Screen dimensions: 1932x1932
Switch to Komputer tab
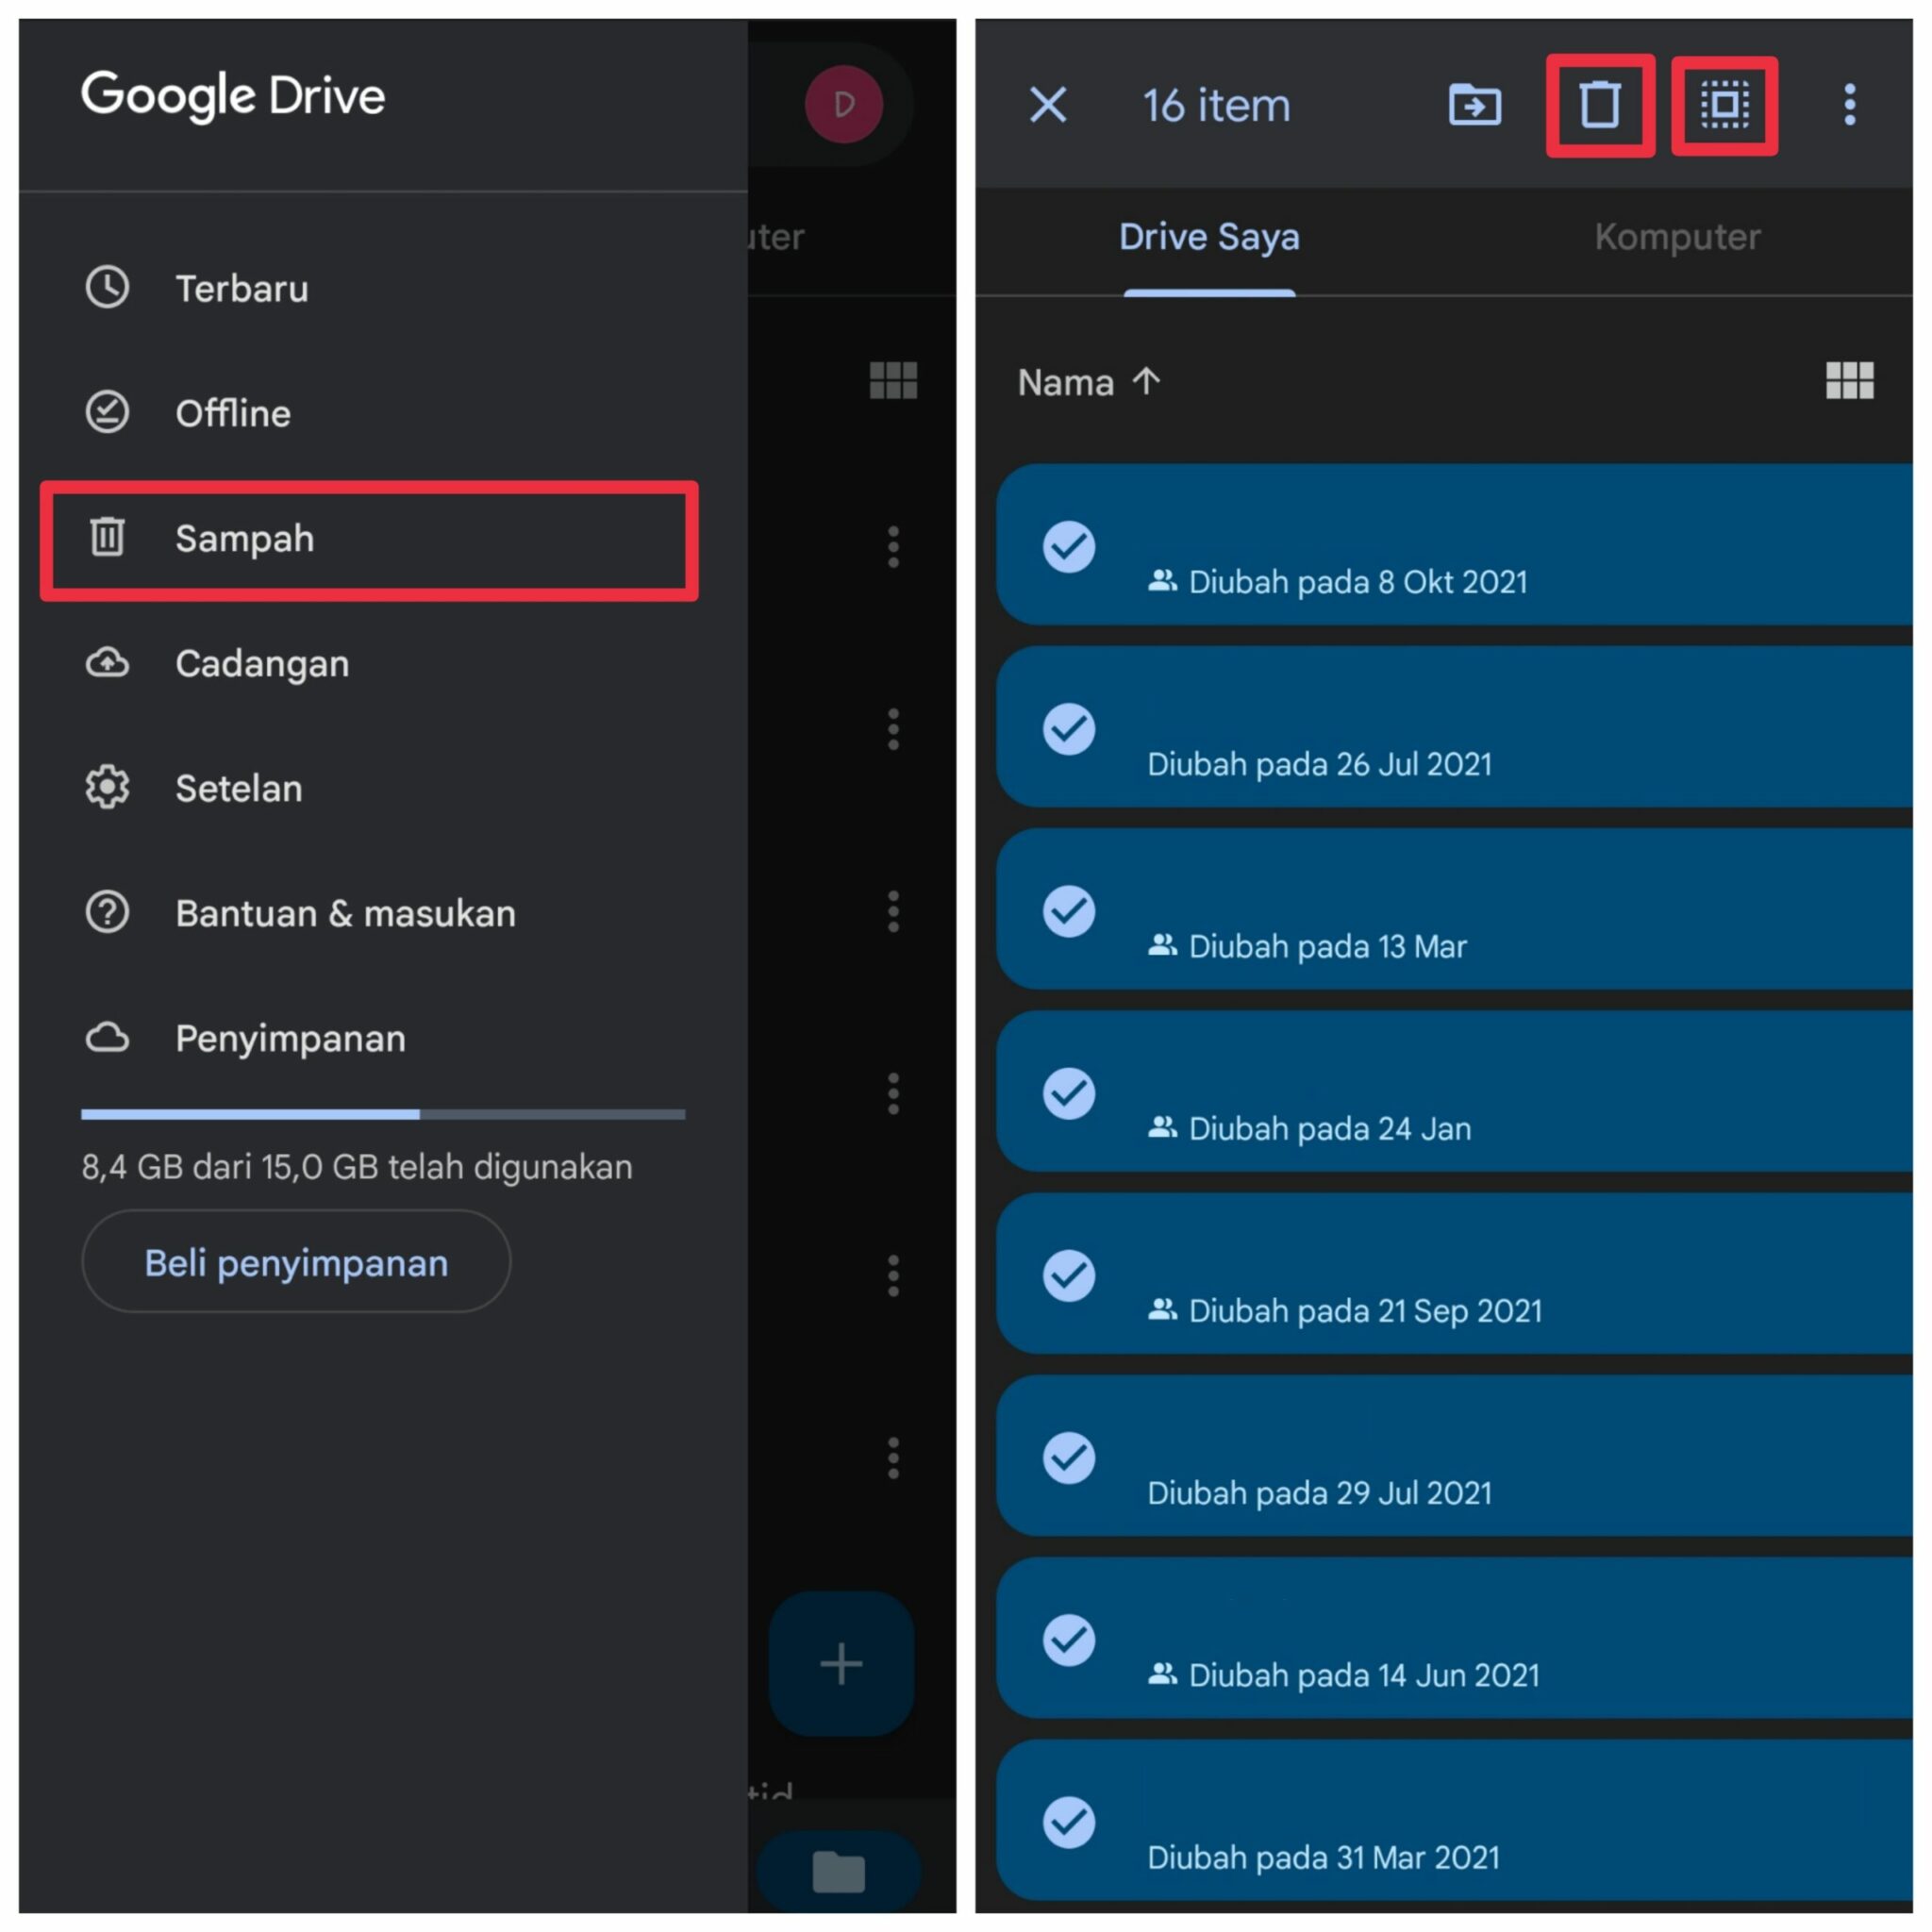[x=1677, y=237]
